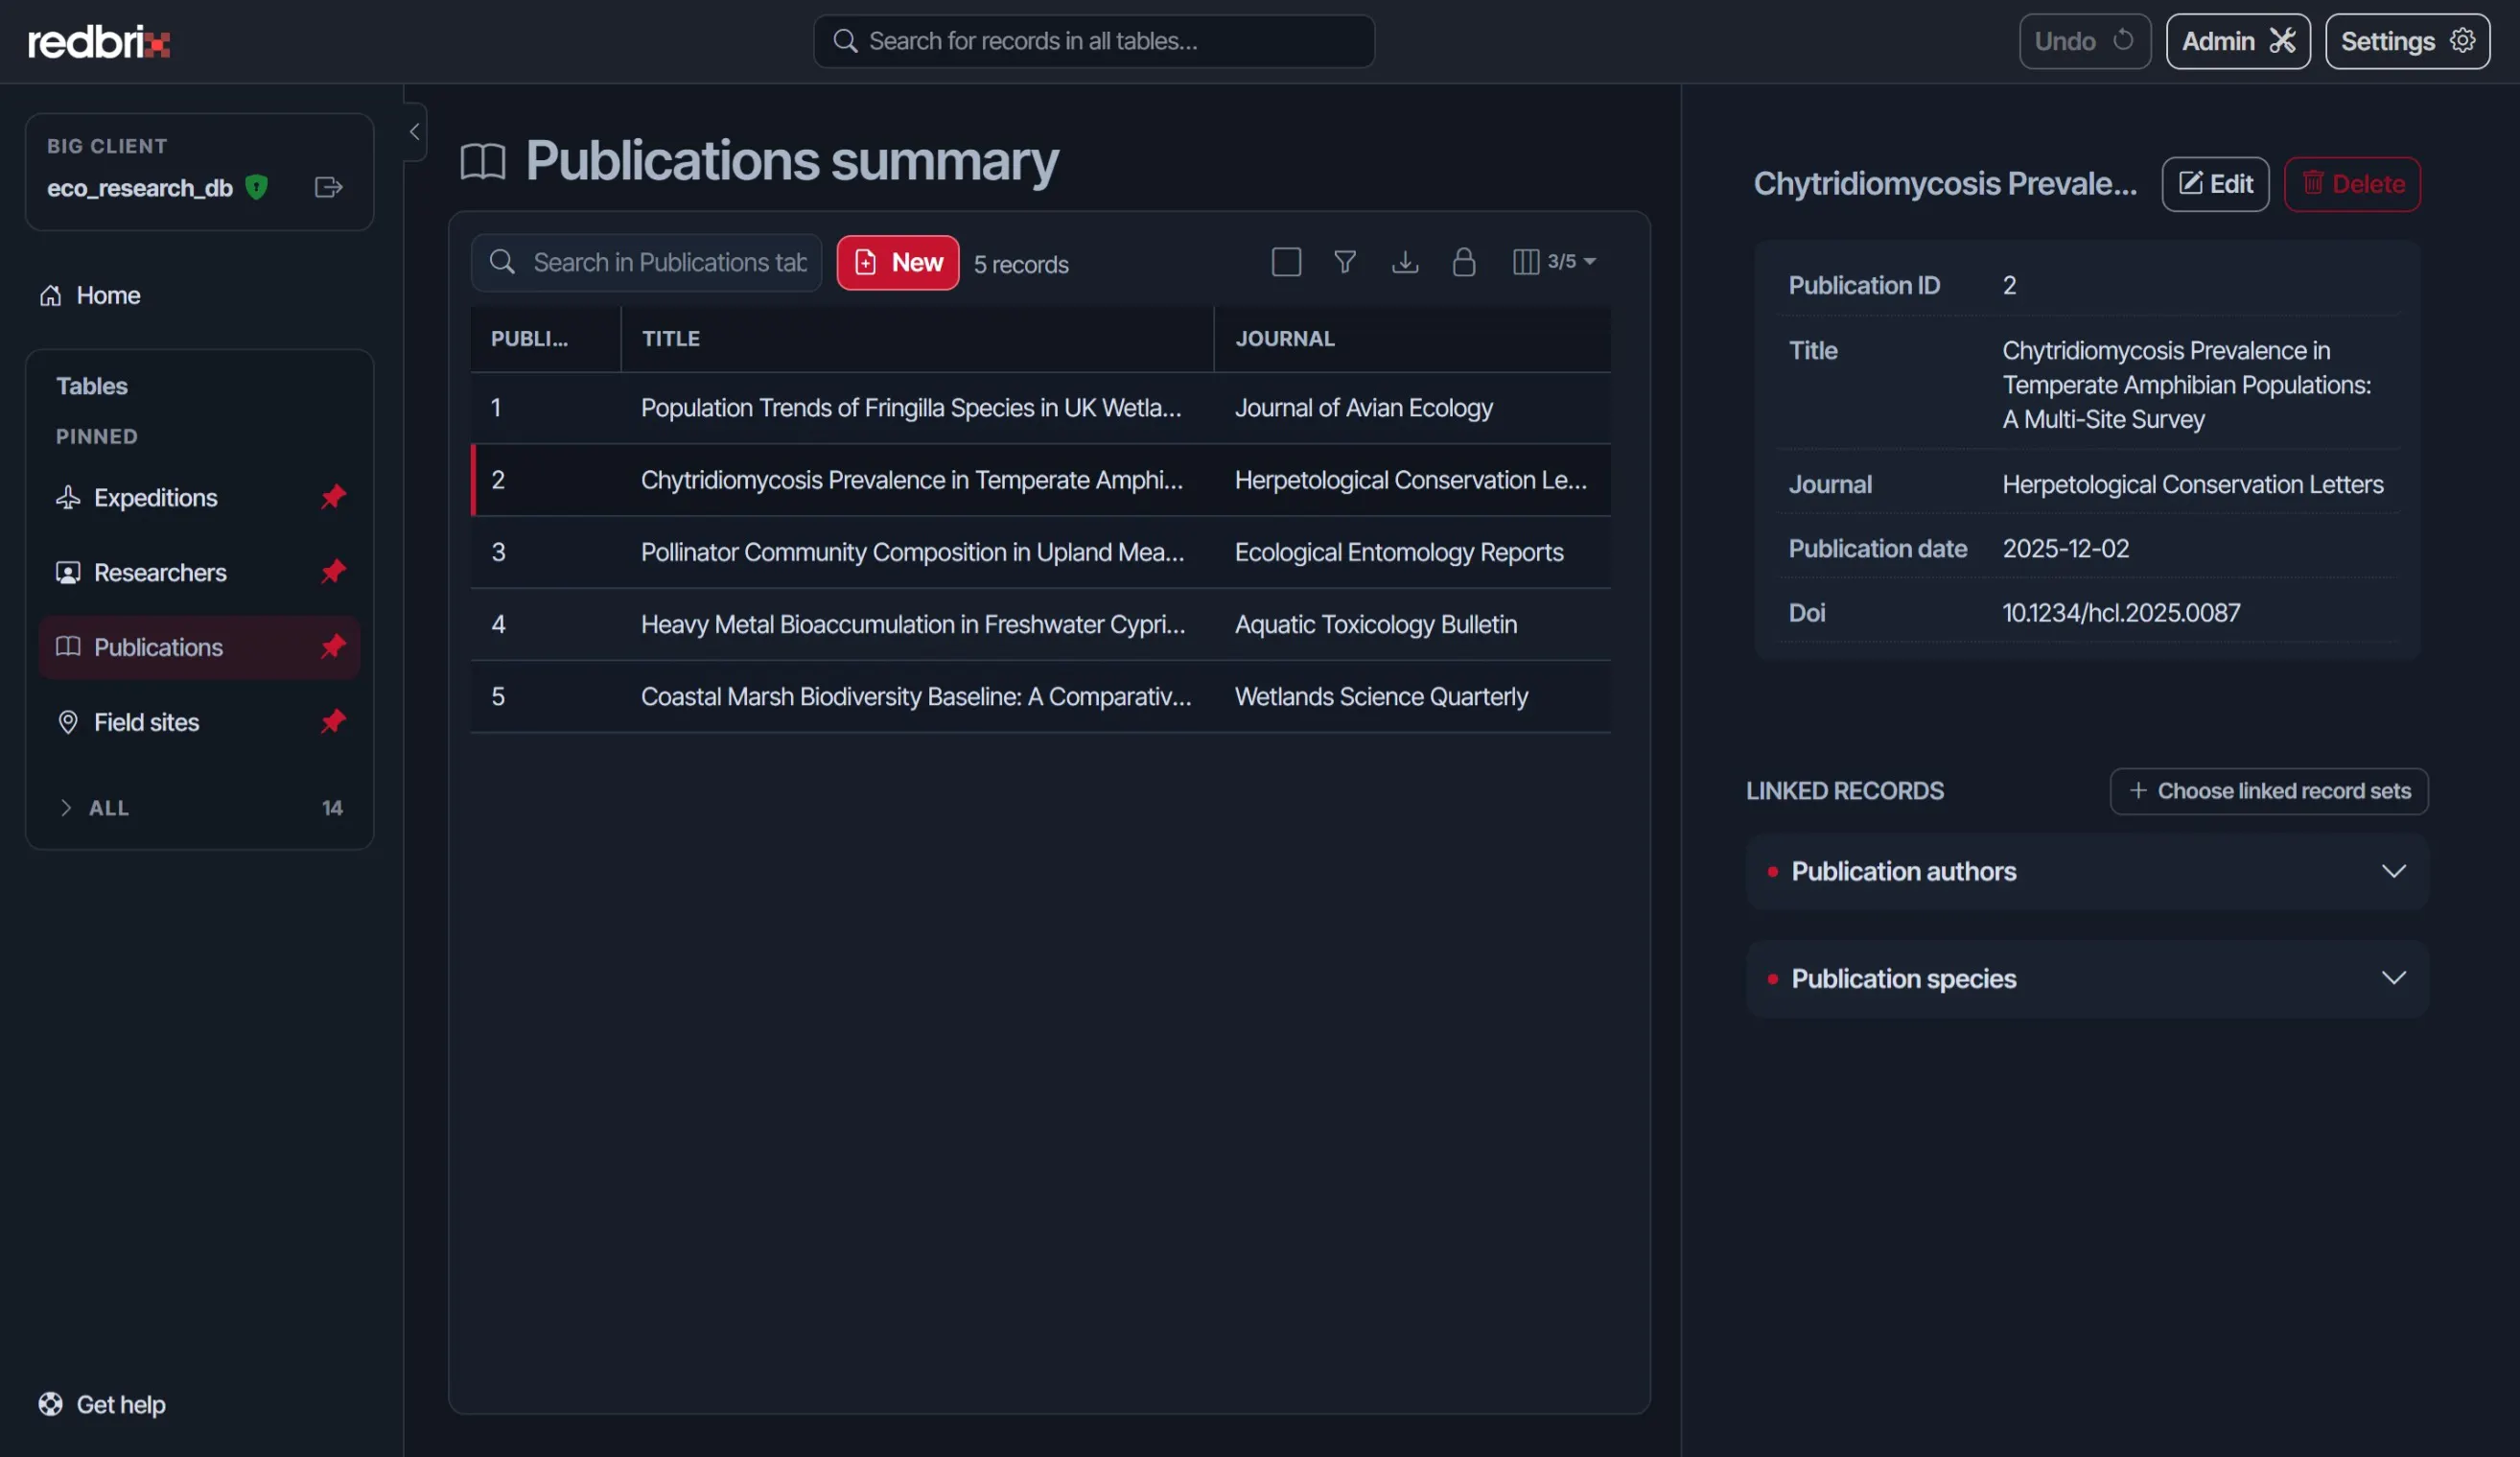Open the Expeditions table
The height and width of the screenshot is (1457, 2520).
click(x=156, y=497)
